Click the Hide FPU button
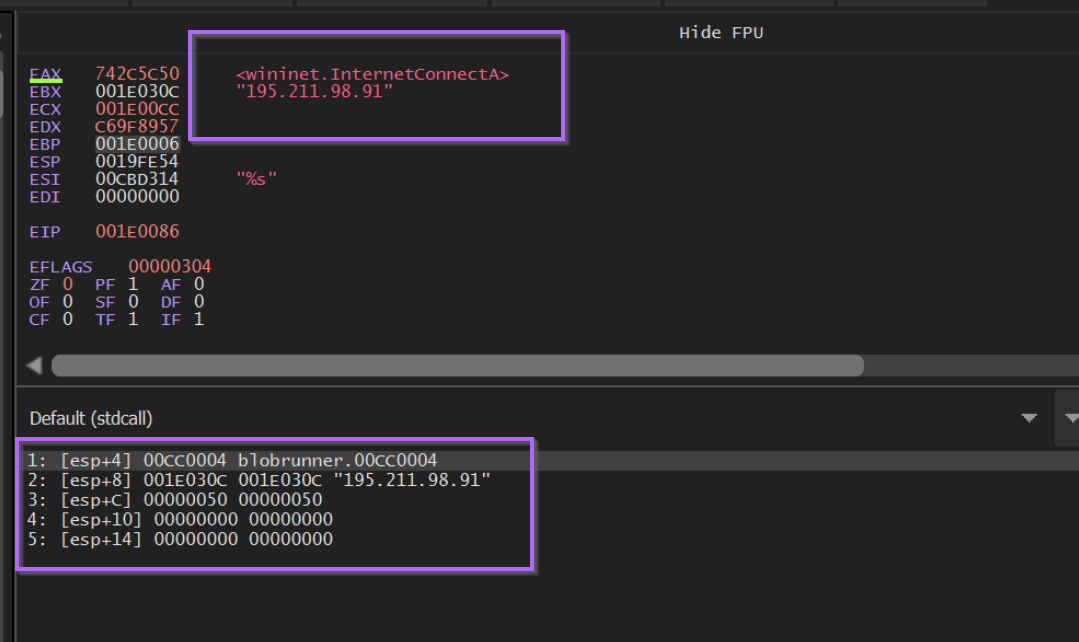Screen dimensions: 1079x642 pyautogui.click(x=720, y=33)
